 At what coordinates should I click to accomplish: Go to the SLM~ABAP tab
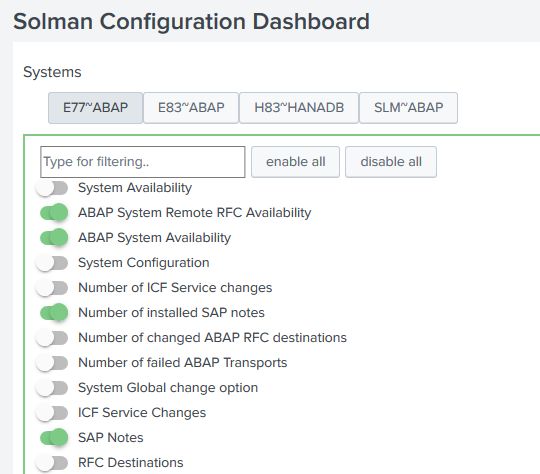point(408,108)
